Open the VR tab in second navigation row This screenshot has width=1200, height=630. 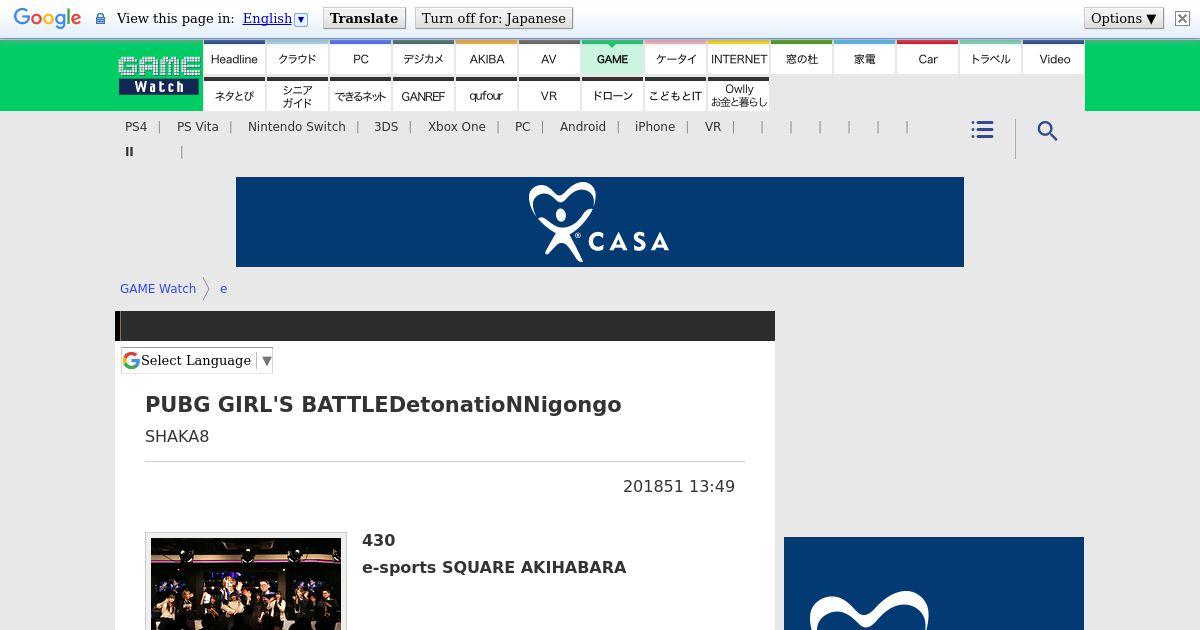point(549,96)
